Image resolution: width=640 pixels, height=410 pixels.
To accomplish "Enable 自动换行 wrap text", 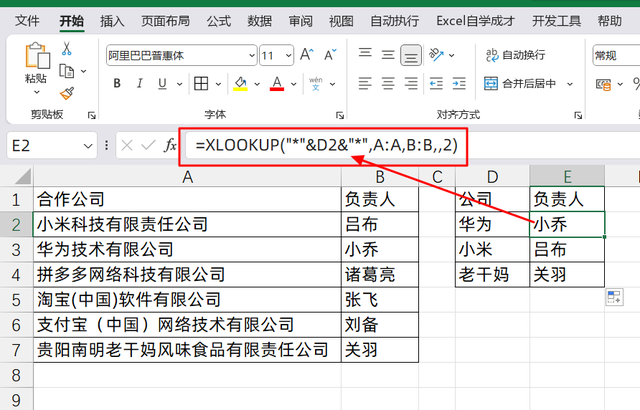I will [516, 55].
